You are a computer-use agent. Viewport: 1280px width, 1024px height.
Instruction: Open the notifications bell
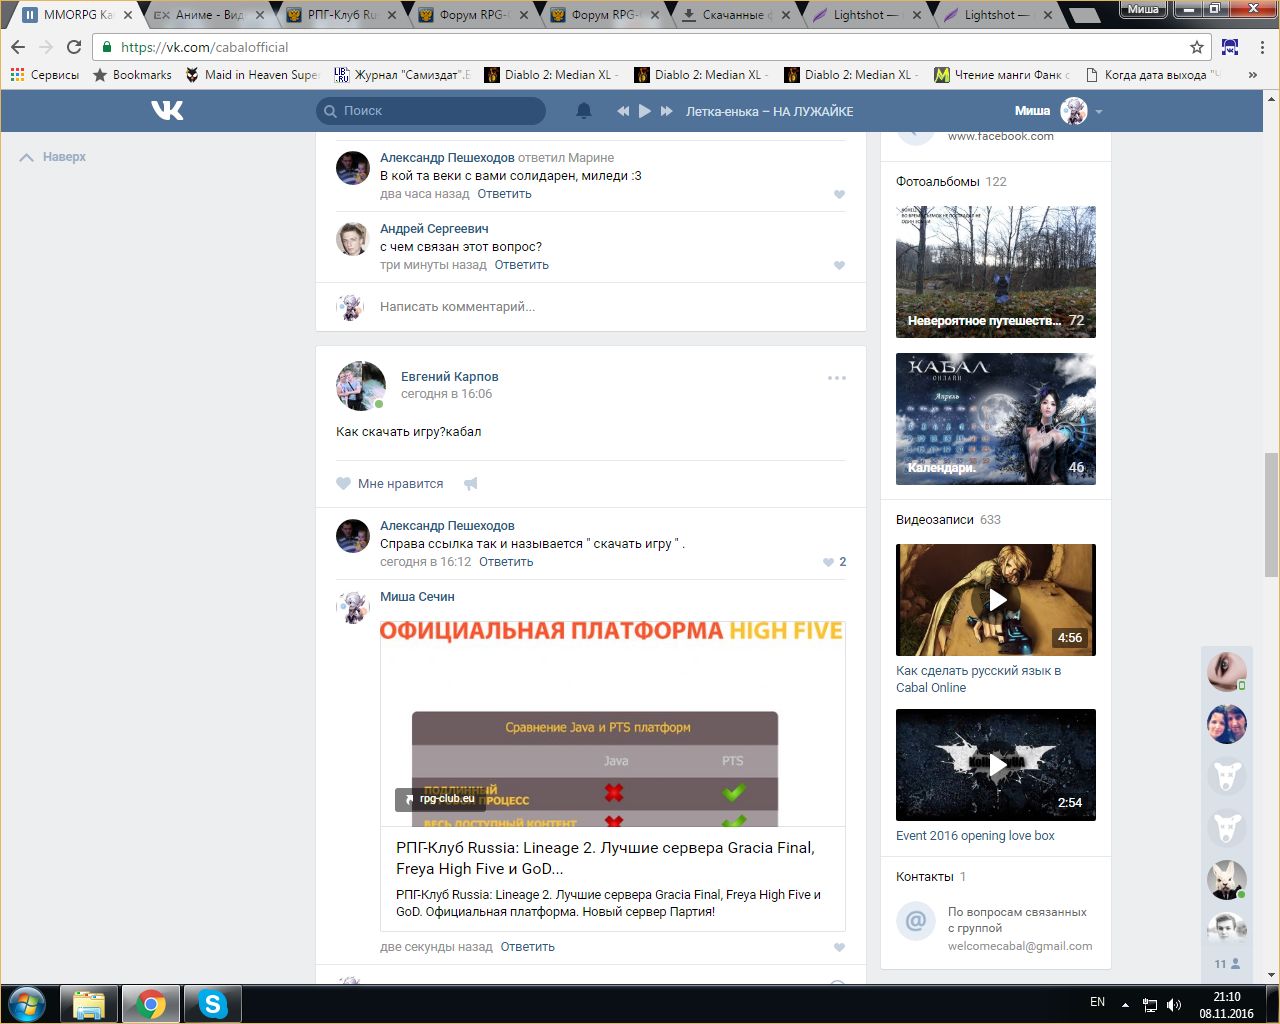point(584,111)
